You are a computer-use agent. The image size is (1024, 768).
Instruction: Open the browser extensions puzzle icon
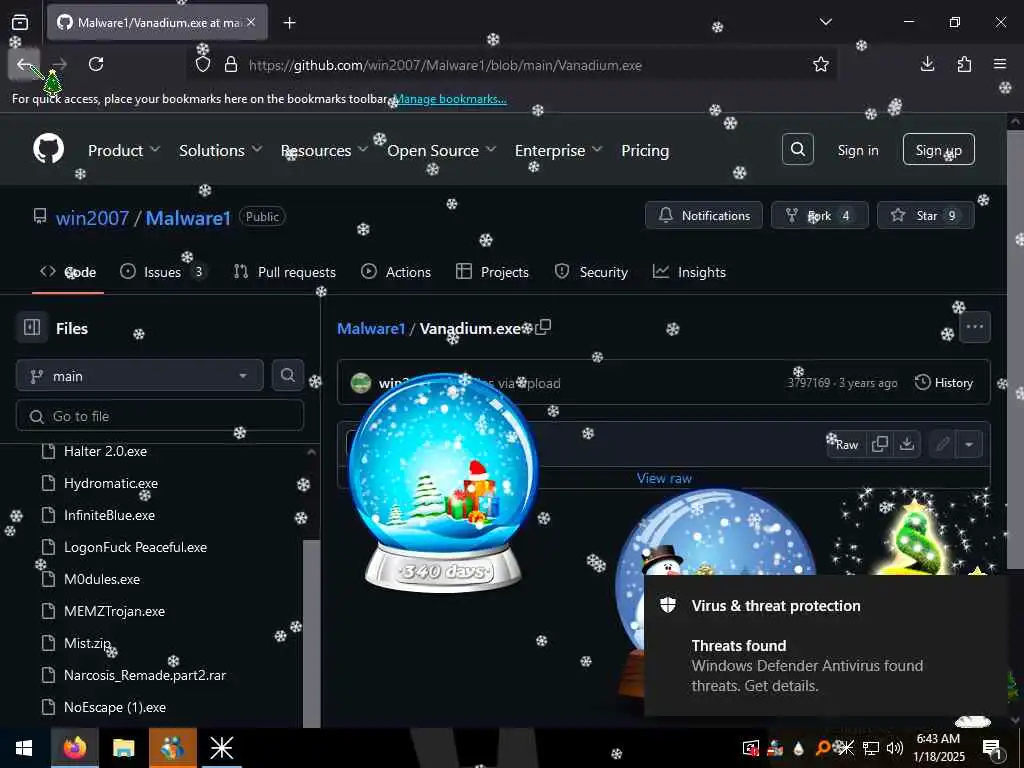point(964,64)
